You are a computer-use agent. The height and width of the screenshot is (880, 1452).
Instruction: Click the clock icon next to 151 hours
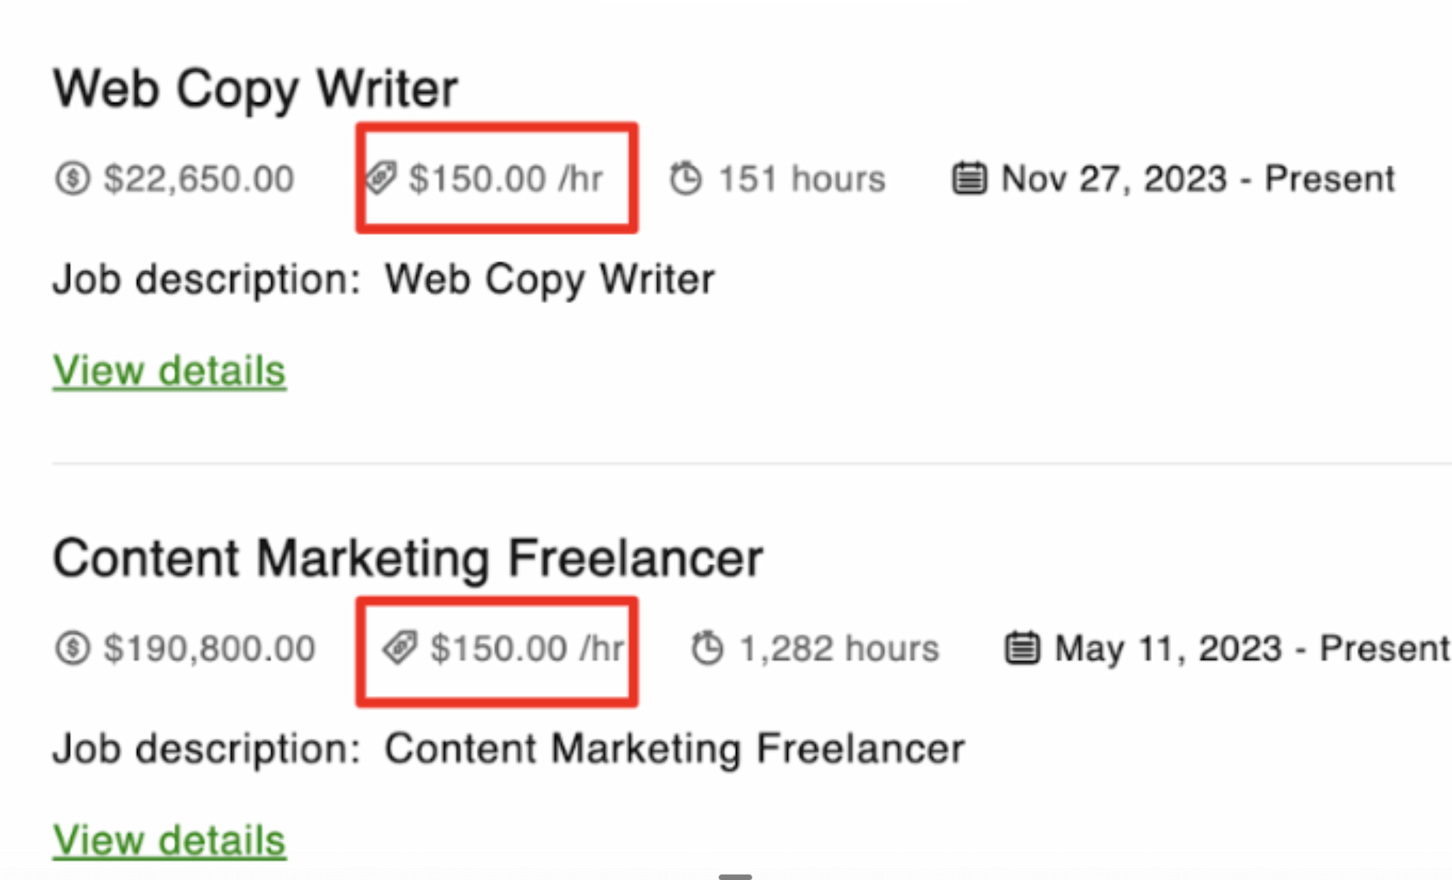[x=686, y=178]
